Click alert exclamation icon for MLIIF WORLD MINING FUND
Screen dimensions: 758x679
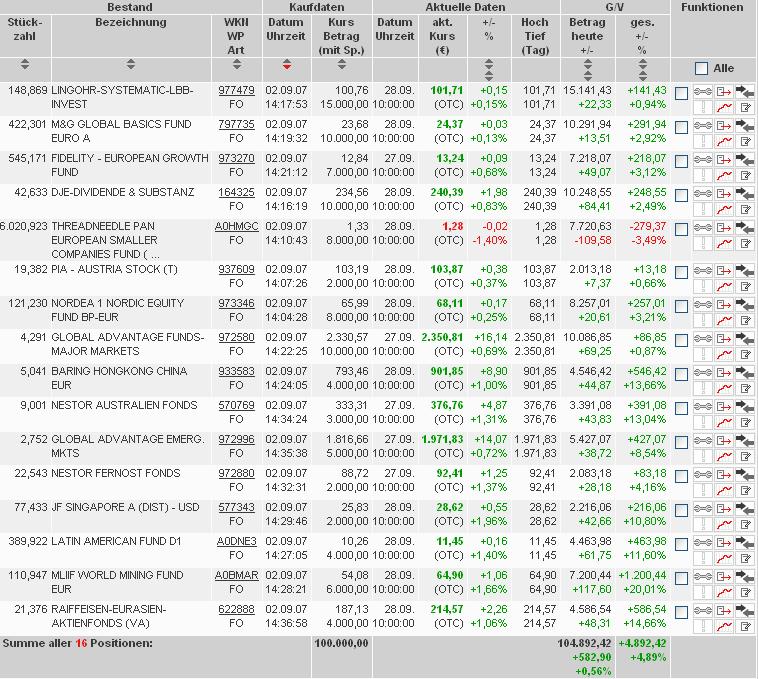click(702, 592)
